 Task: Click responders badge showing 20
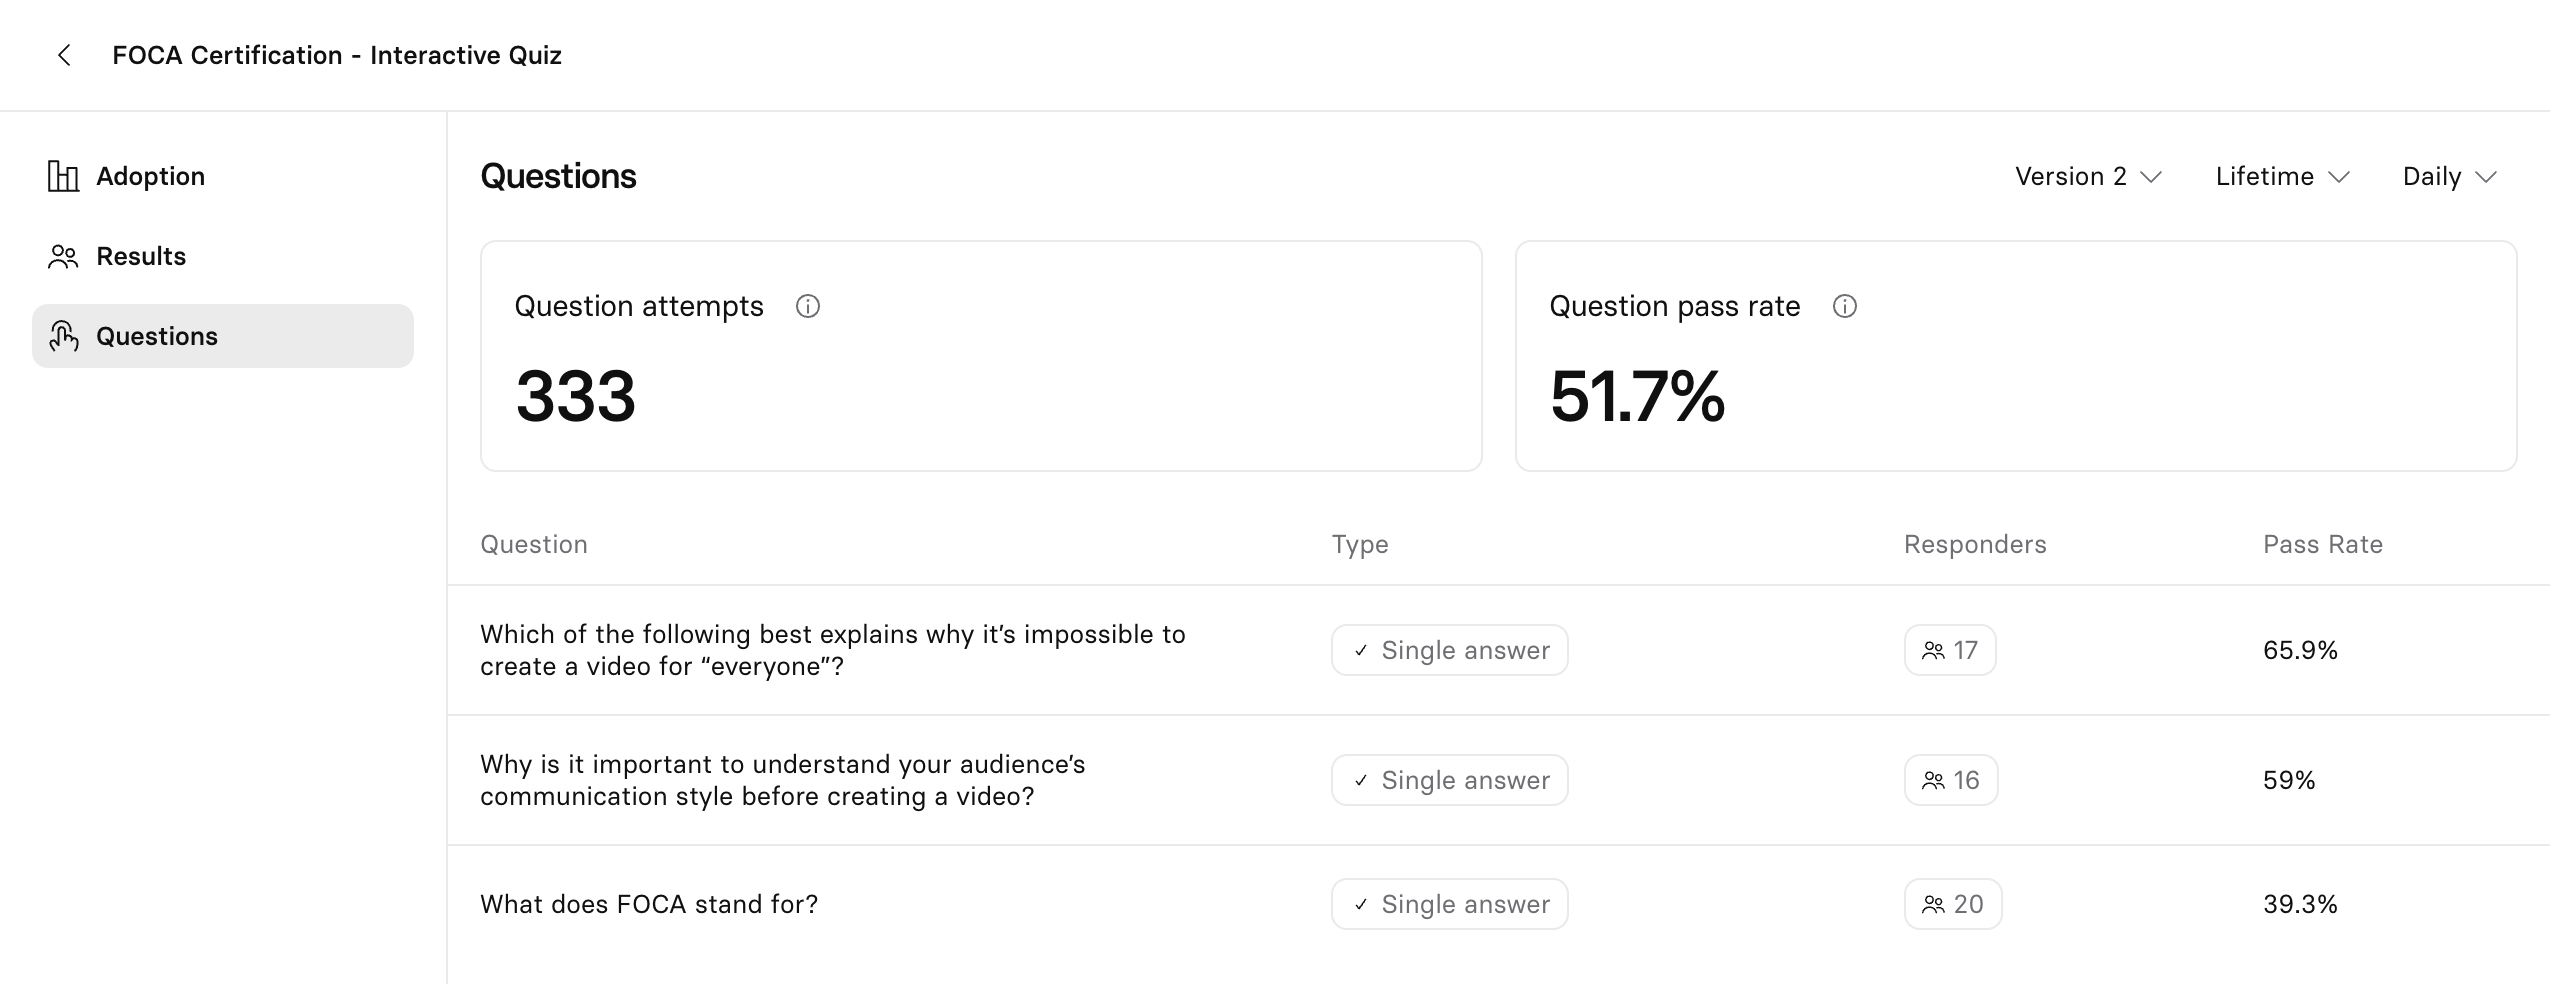pyautogui.click(x=1953, y=904)
